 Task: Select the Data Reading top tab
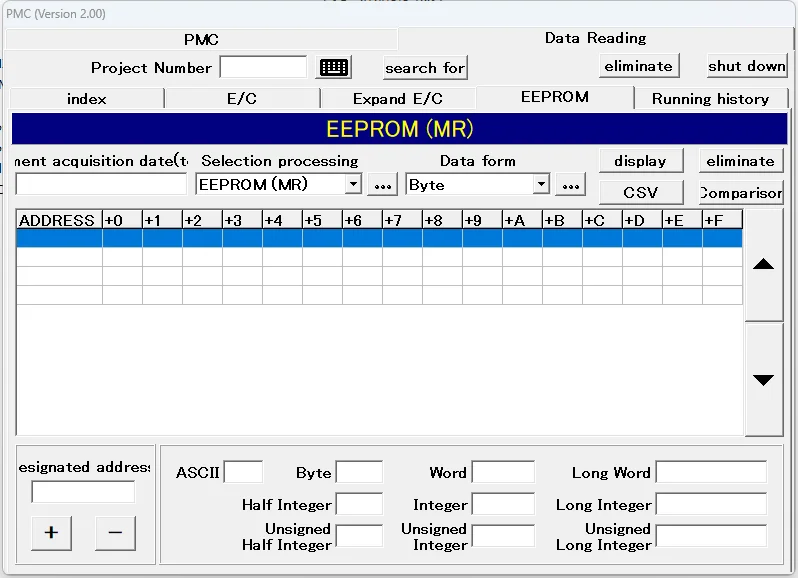point(595,38)
